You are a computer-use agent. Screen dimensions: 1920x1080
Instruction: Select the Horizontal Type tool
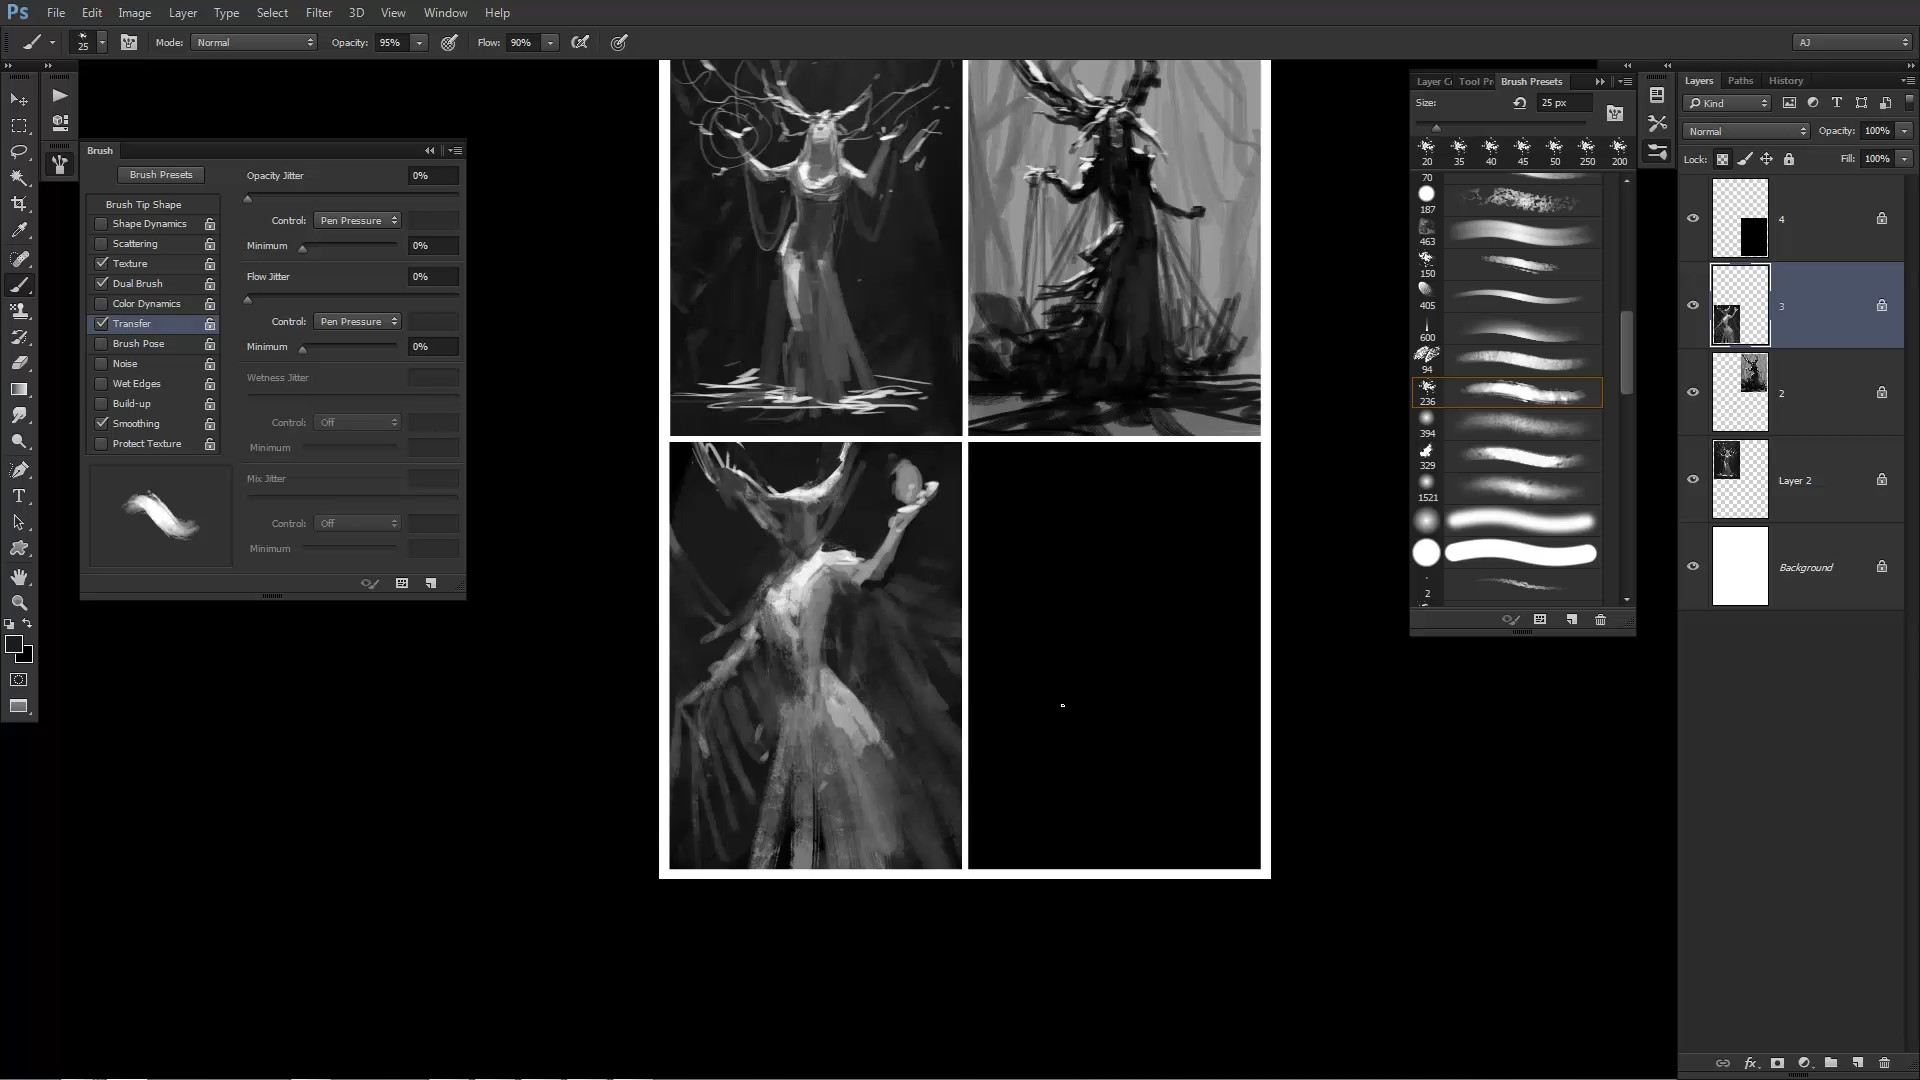[19, 496]
